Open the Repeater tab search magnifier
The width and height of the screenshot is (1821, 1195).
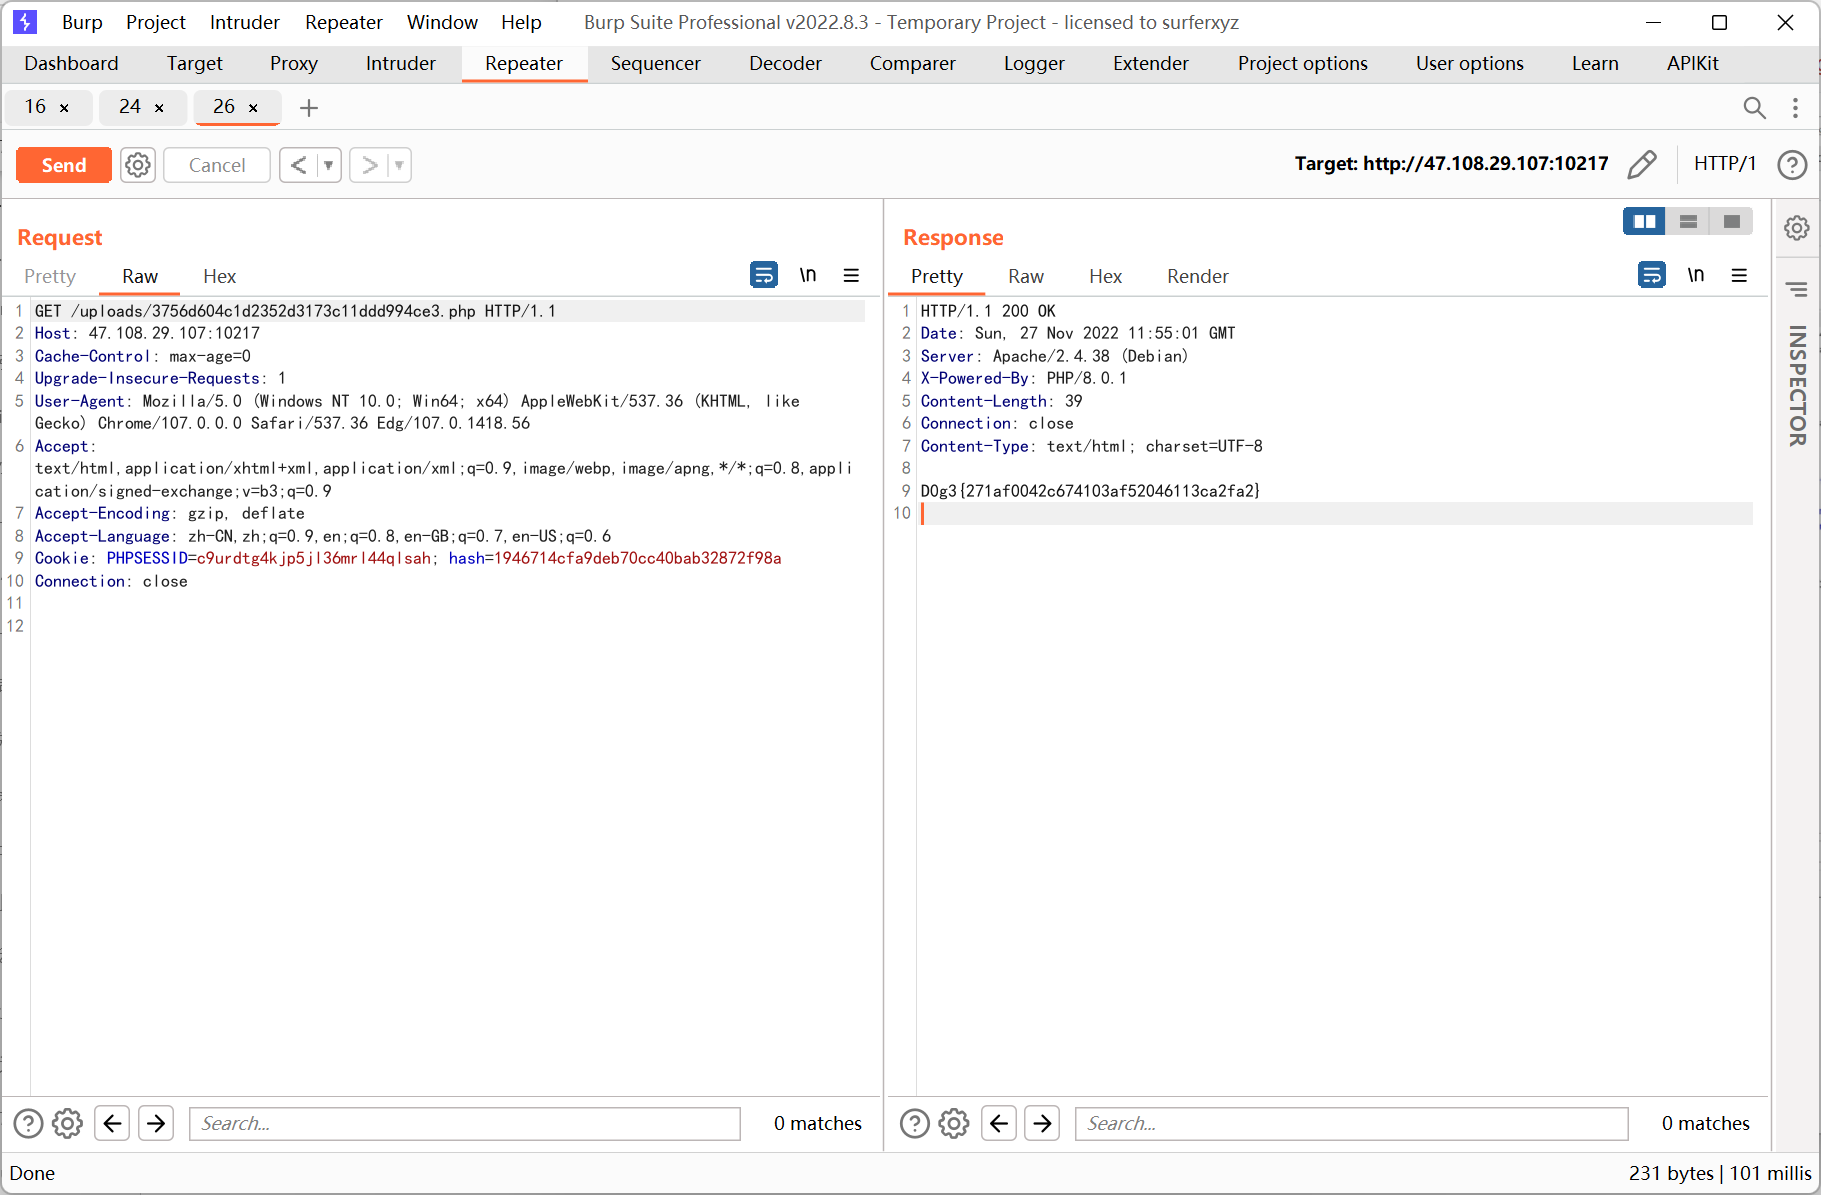[1754, 107]
